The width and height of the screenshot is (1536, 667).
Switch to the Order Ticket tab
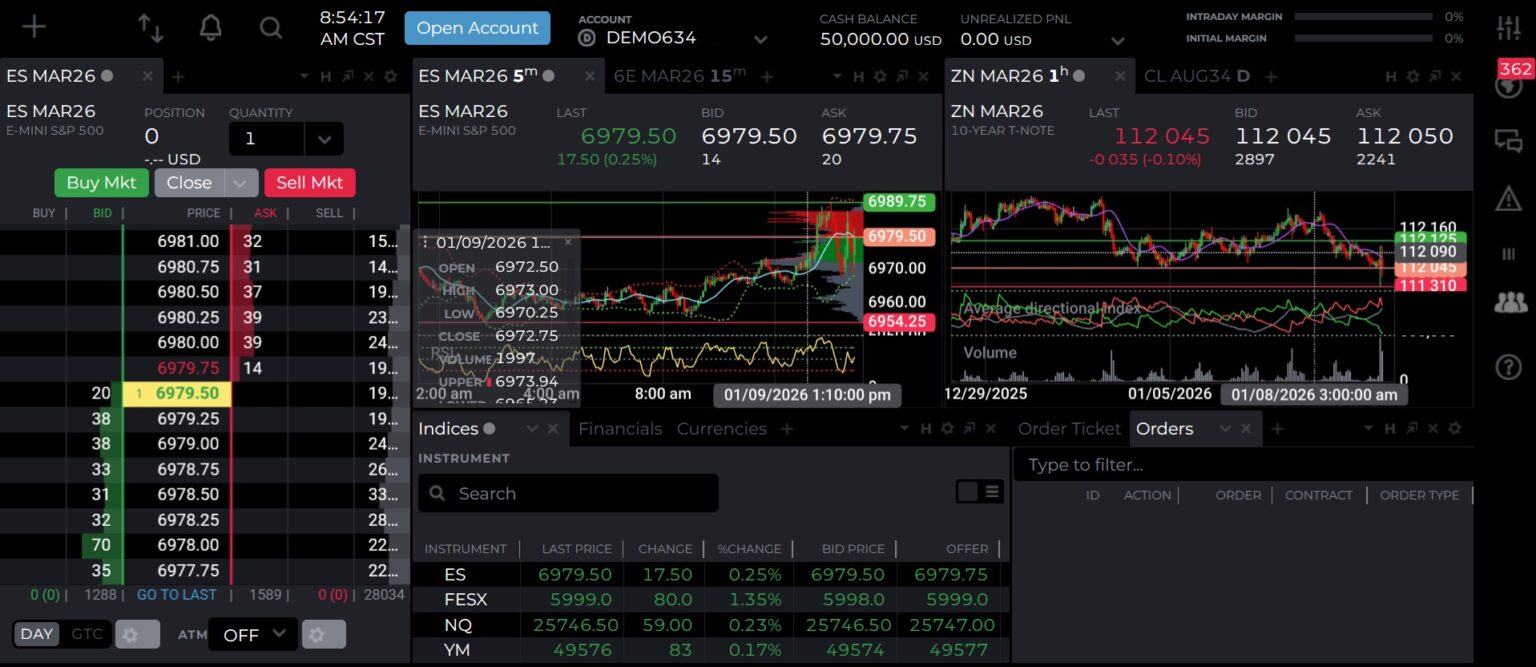tap(1069, 429)
